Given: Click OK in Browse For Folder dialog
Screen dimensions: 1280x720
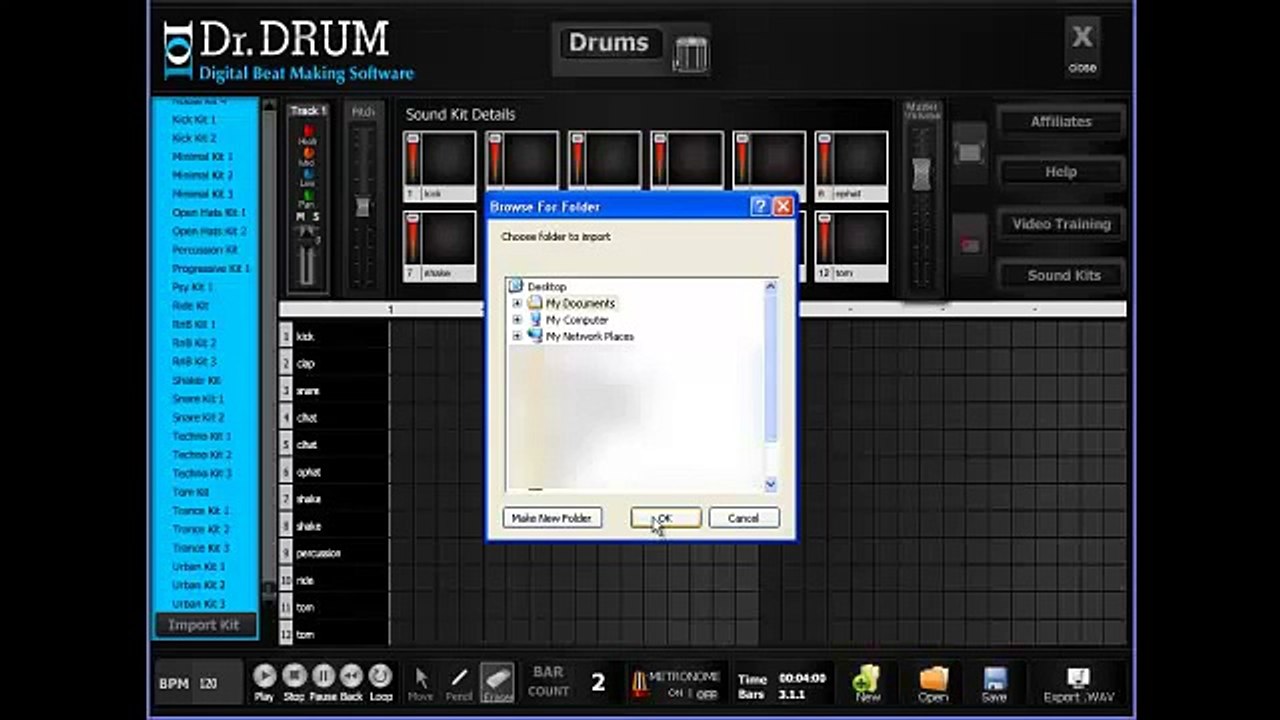Looking at the screenshot, I should click(x=665, y=518).
